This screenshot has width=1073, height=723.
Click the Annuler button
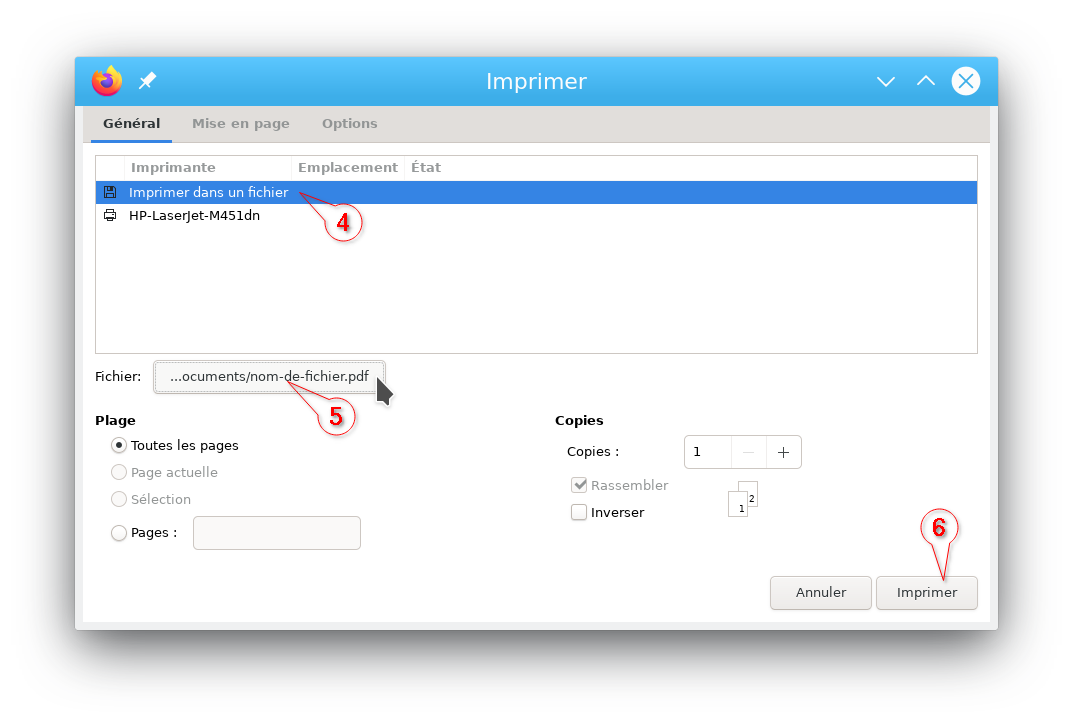[820, 592]
